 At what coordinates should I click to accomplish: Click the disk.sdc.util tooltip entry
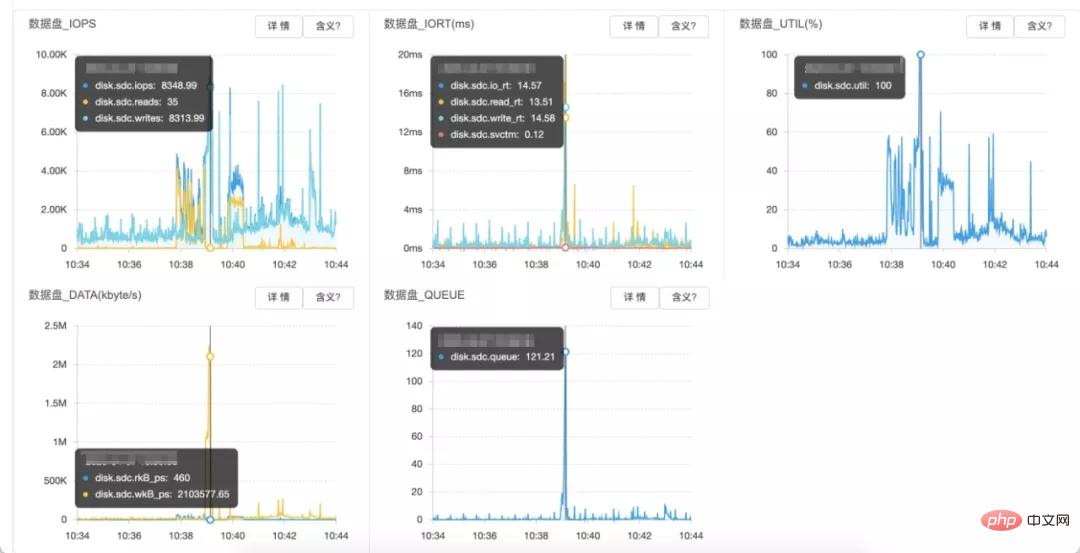850,86
